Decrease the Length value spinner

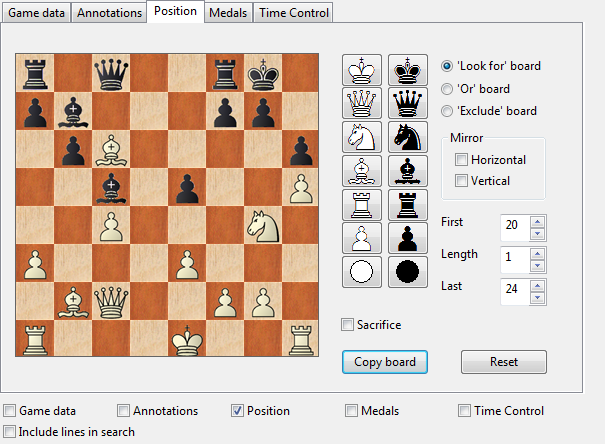pyautogui.click(x=537, y=266)
